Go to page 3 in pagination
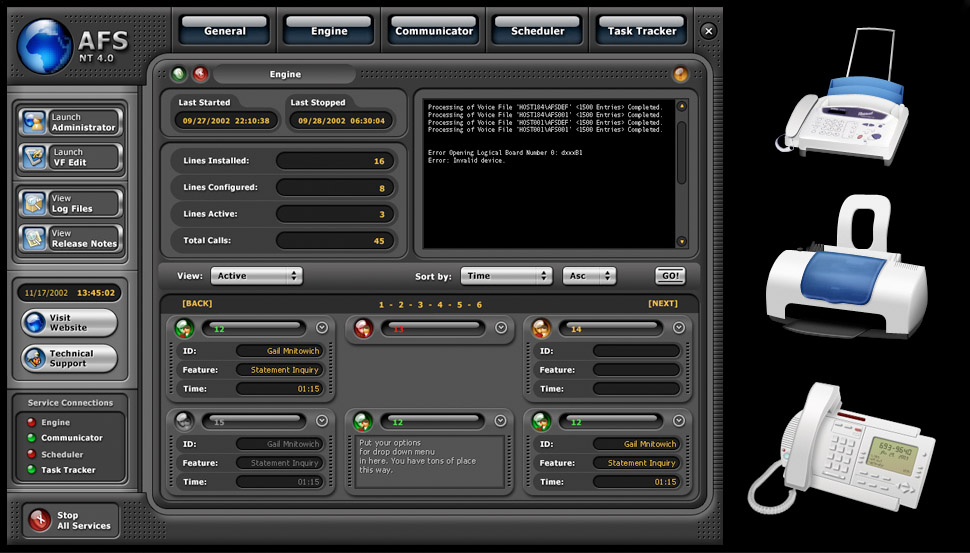 (x=421, y=305)
